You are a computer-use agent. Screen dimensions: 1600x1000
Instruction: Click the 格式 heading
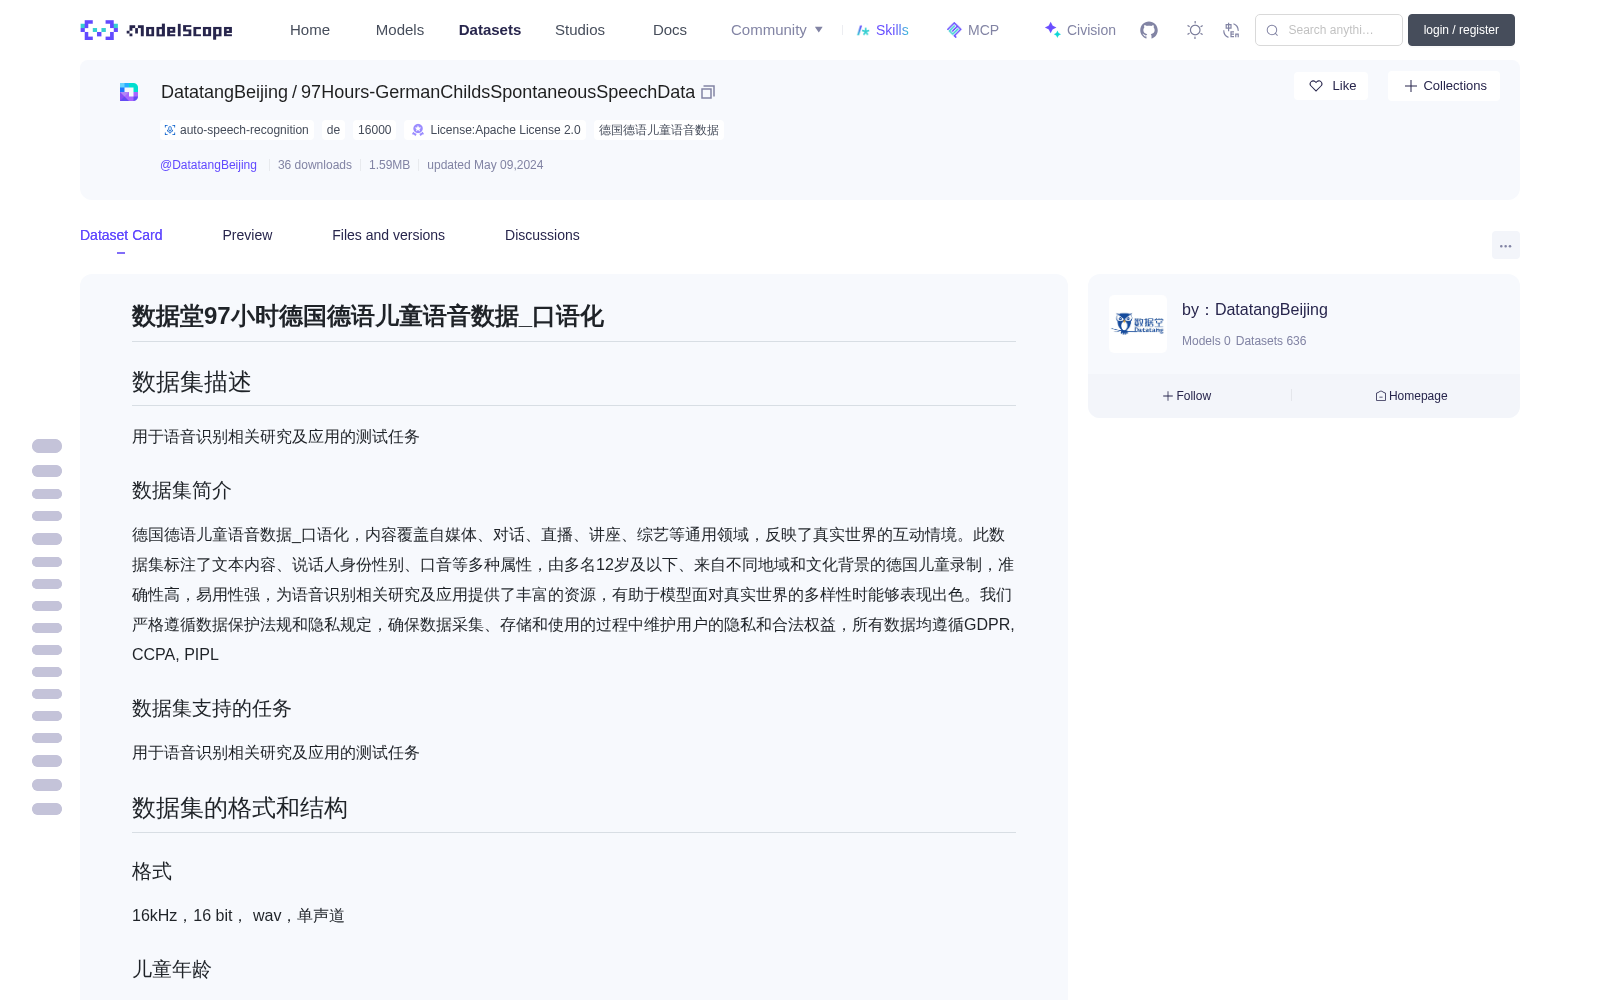pos(152,871)
